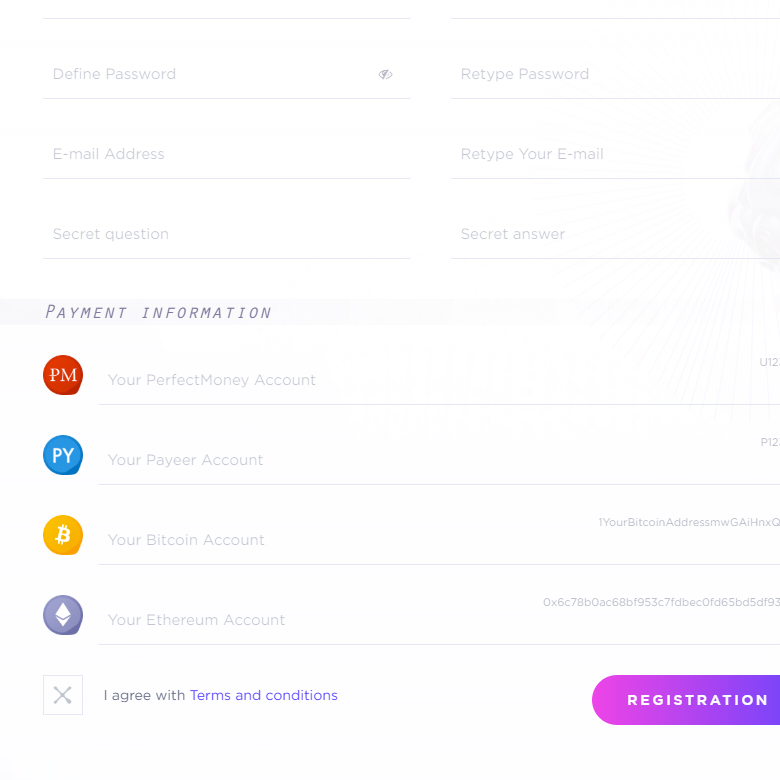Click into the Secret question field

click(x=227, y=234)
